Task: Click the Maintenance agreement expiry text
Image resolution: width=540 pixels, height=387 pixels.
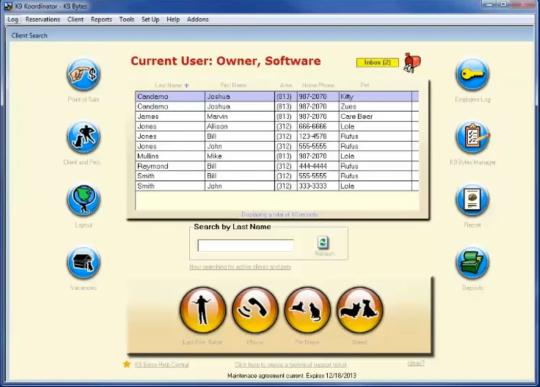Action: [x=292, y=375]
